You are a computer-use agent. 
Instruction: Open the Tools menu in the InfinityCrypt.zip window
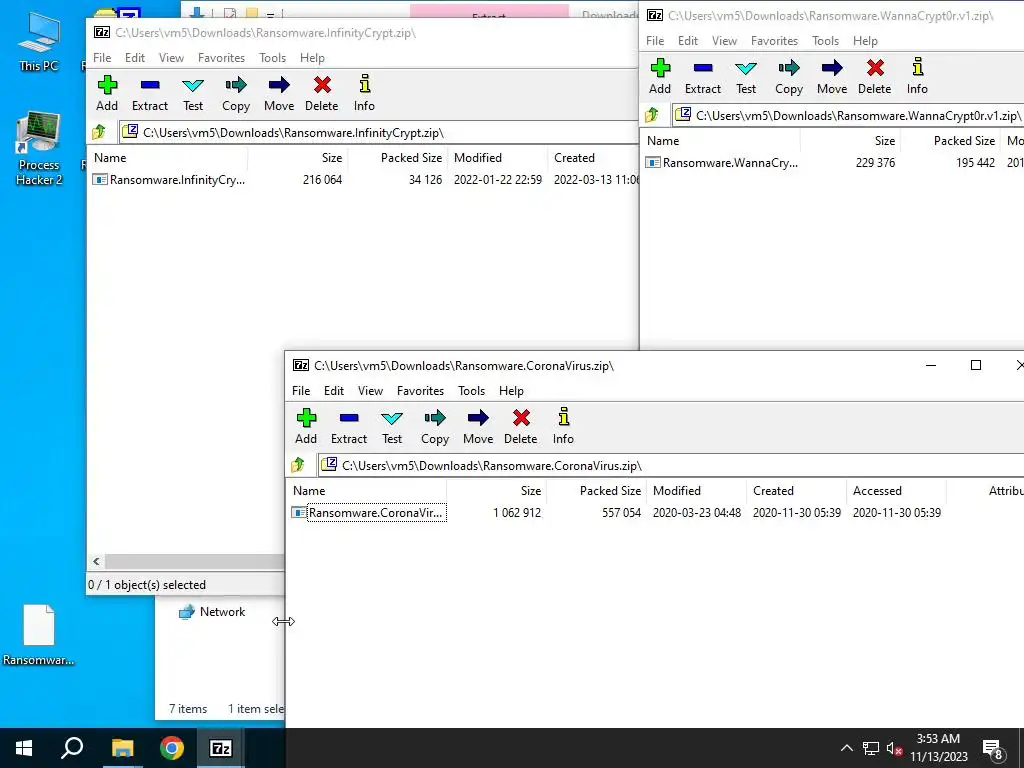(x=272, y=57)
